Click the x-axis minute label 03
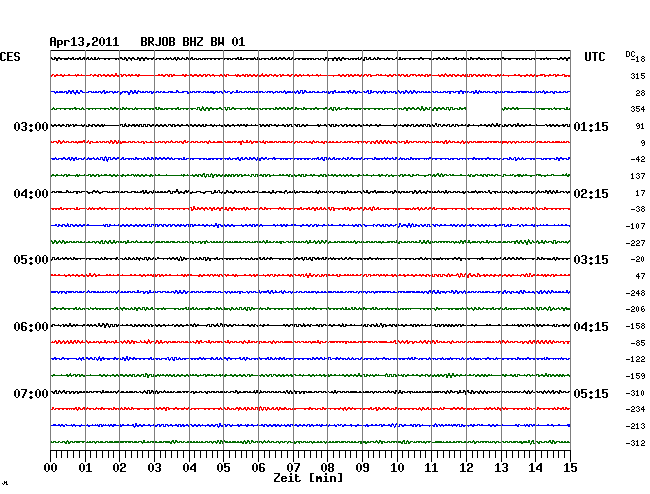Screen dimensions: 650x494 point(155,468)
